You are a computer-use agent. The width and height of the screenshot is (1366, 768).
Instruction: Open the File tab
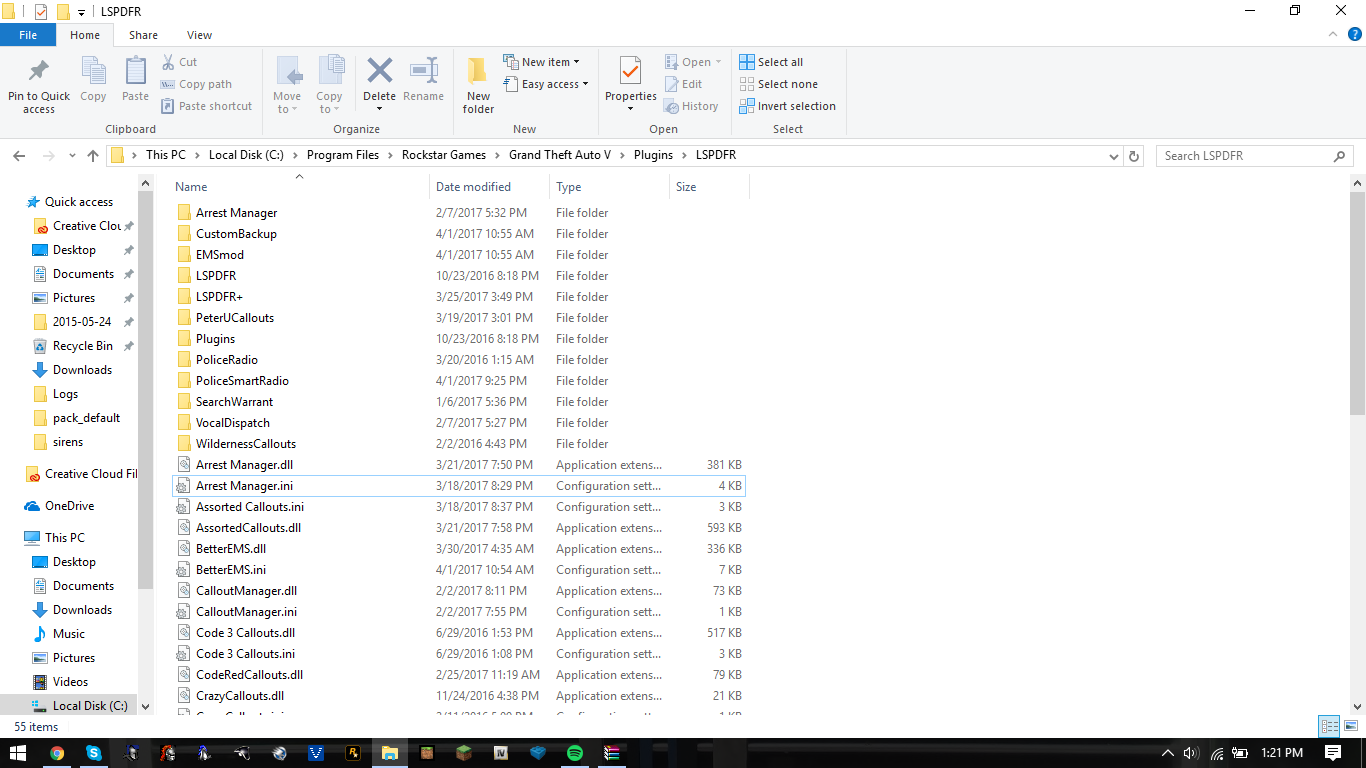pos(28,35)
